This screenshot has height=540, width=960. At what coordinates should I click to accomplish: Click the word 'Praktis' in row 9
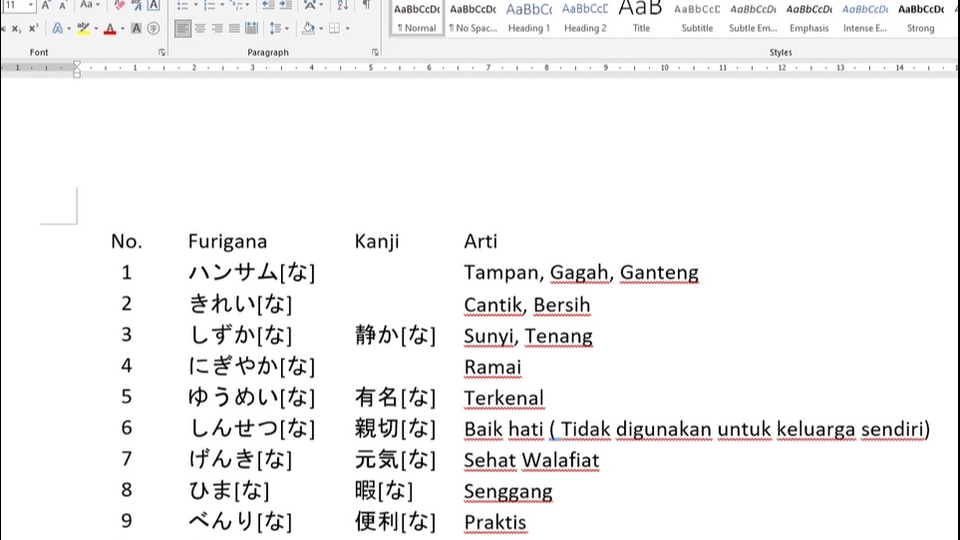(495, 523)
